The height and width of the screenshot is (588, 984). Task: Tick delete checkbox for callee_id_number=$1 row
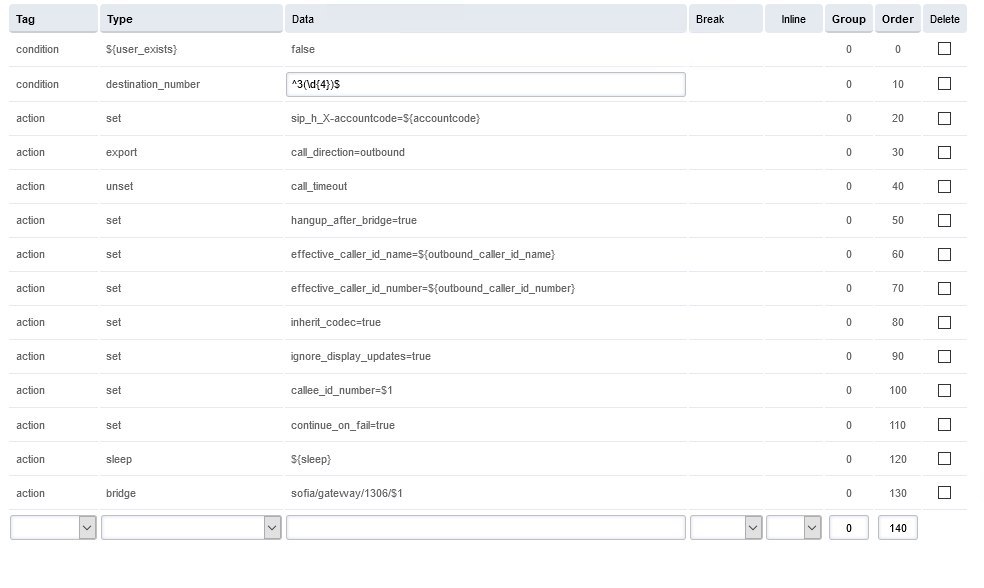[944, 390]
